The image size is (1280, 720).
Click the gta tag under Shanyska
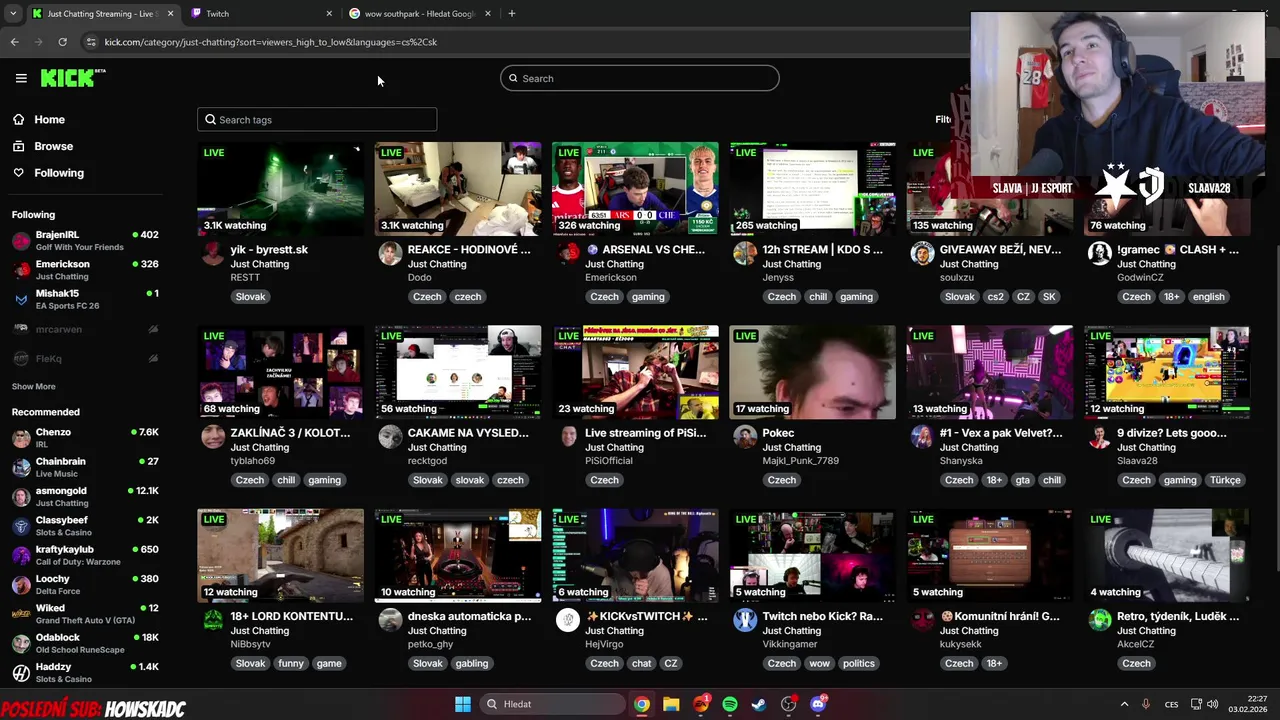(x=1023, y=480)
